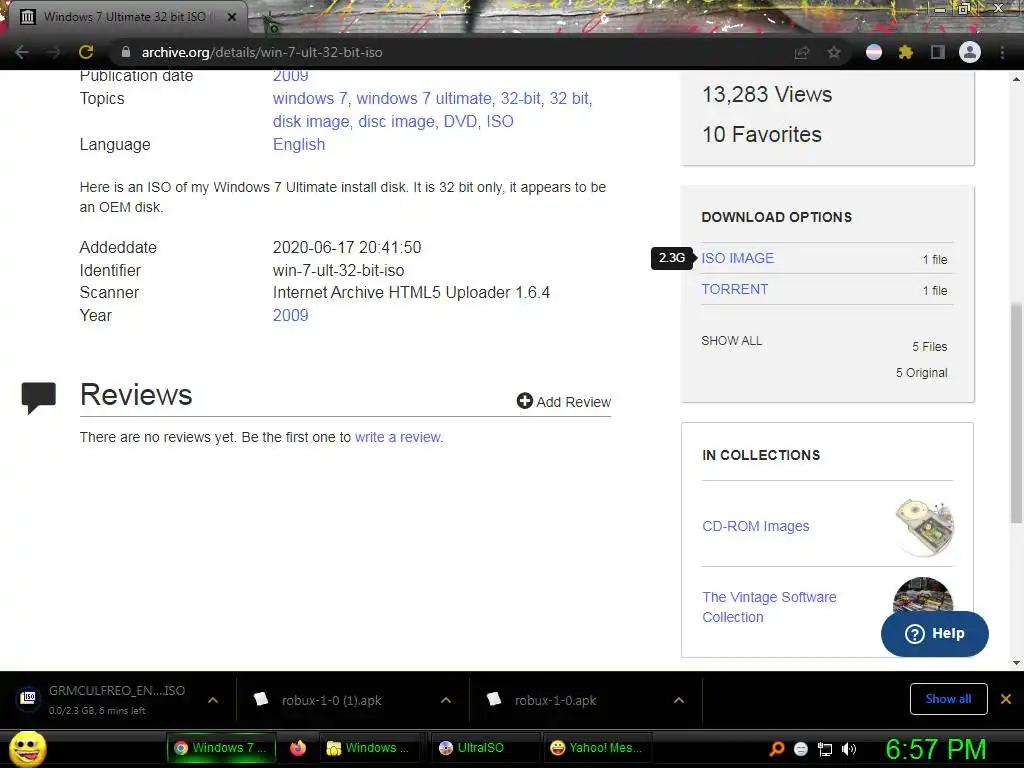Open the Year 2009 link
The height and width of the screenshot is (768, 1024).
pos(291,315)
